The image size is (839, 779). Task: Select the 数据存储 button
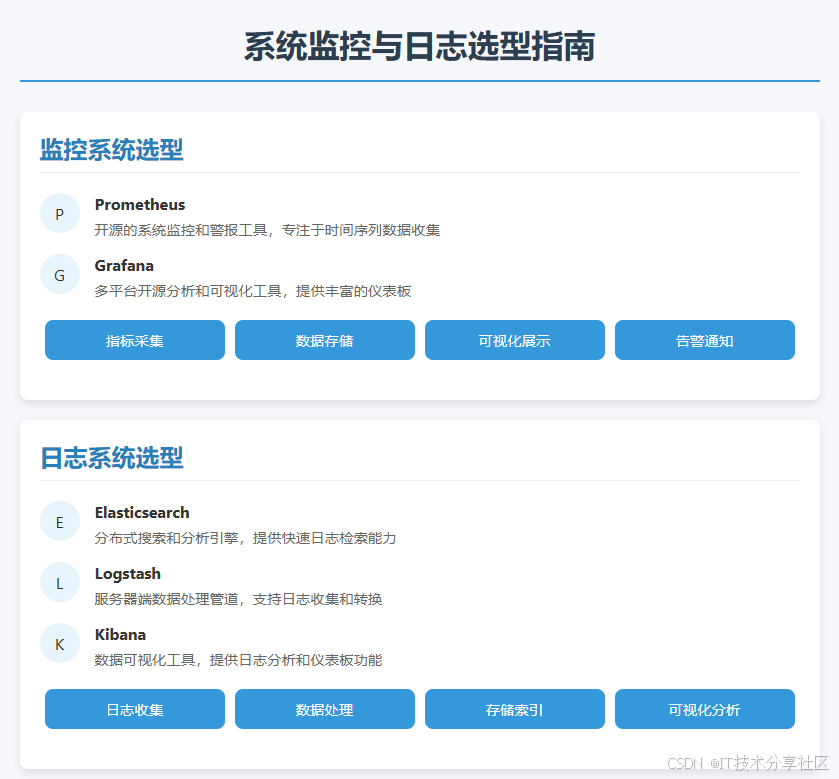[x=325, y=340]
